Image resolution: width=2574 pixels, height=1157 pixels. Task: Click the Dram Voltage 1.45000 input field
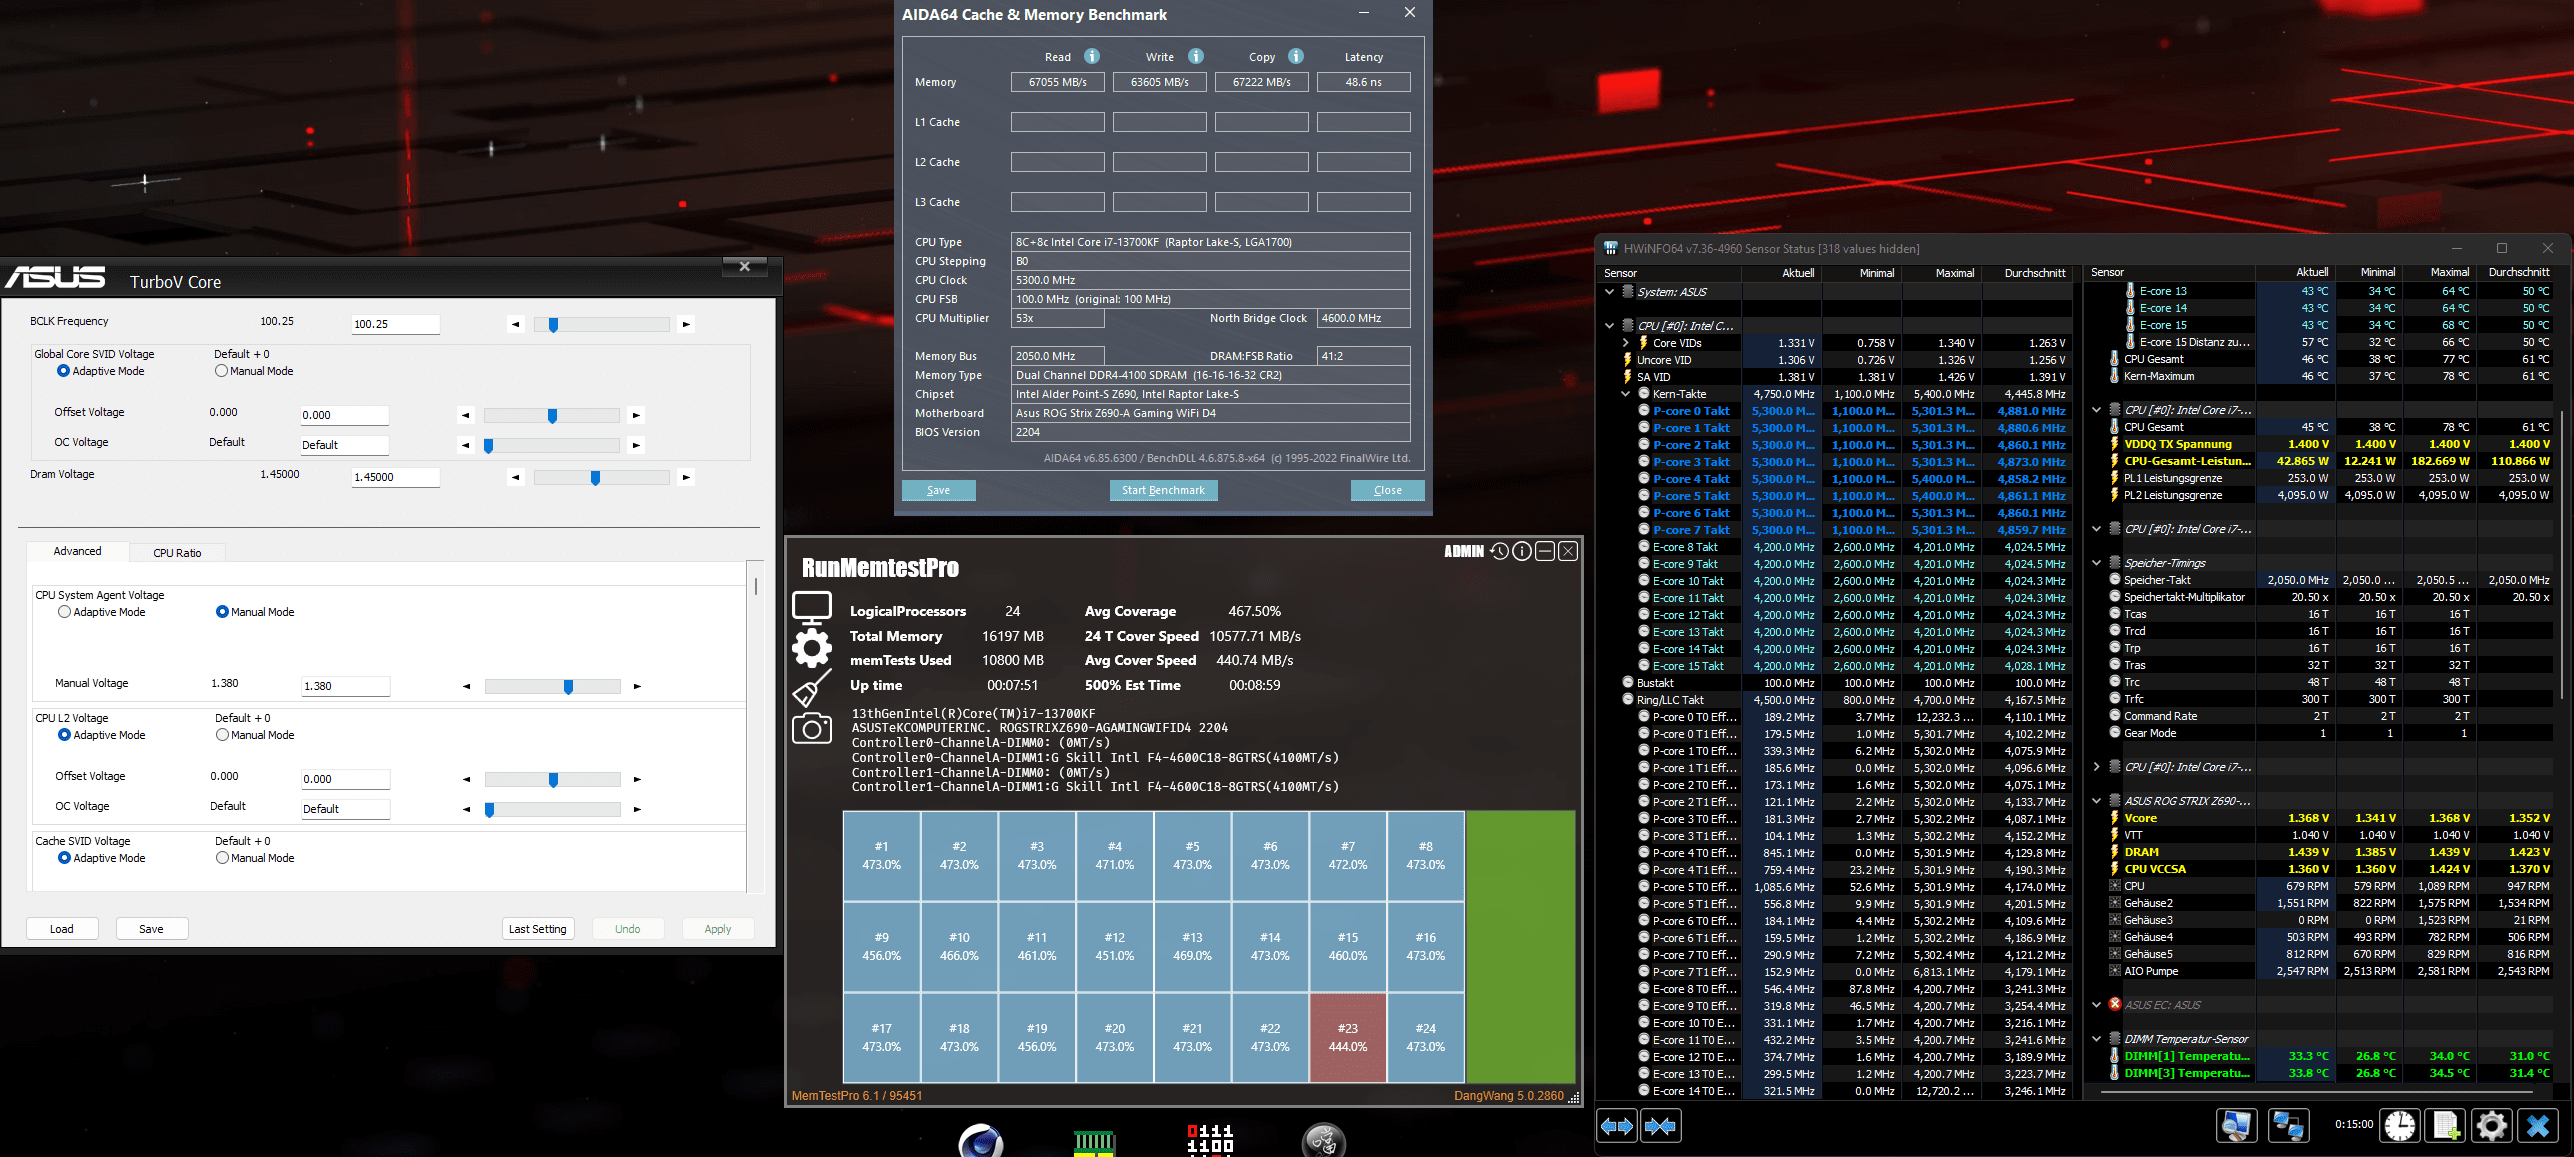pyautogui.click(x=395, y=477)
